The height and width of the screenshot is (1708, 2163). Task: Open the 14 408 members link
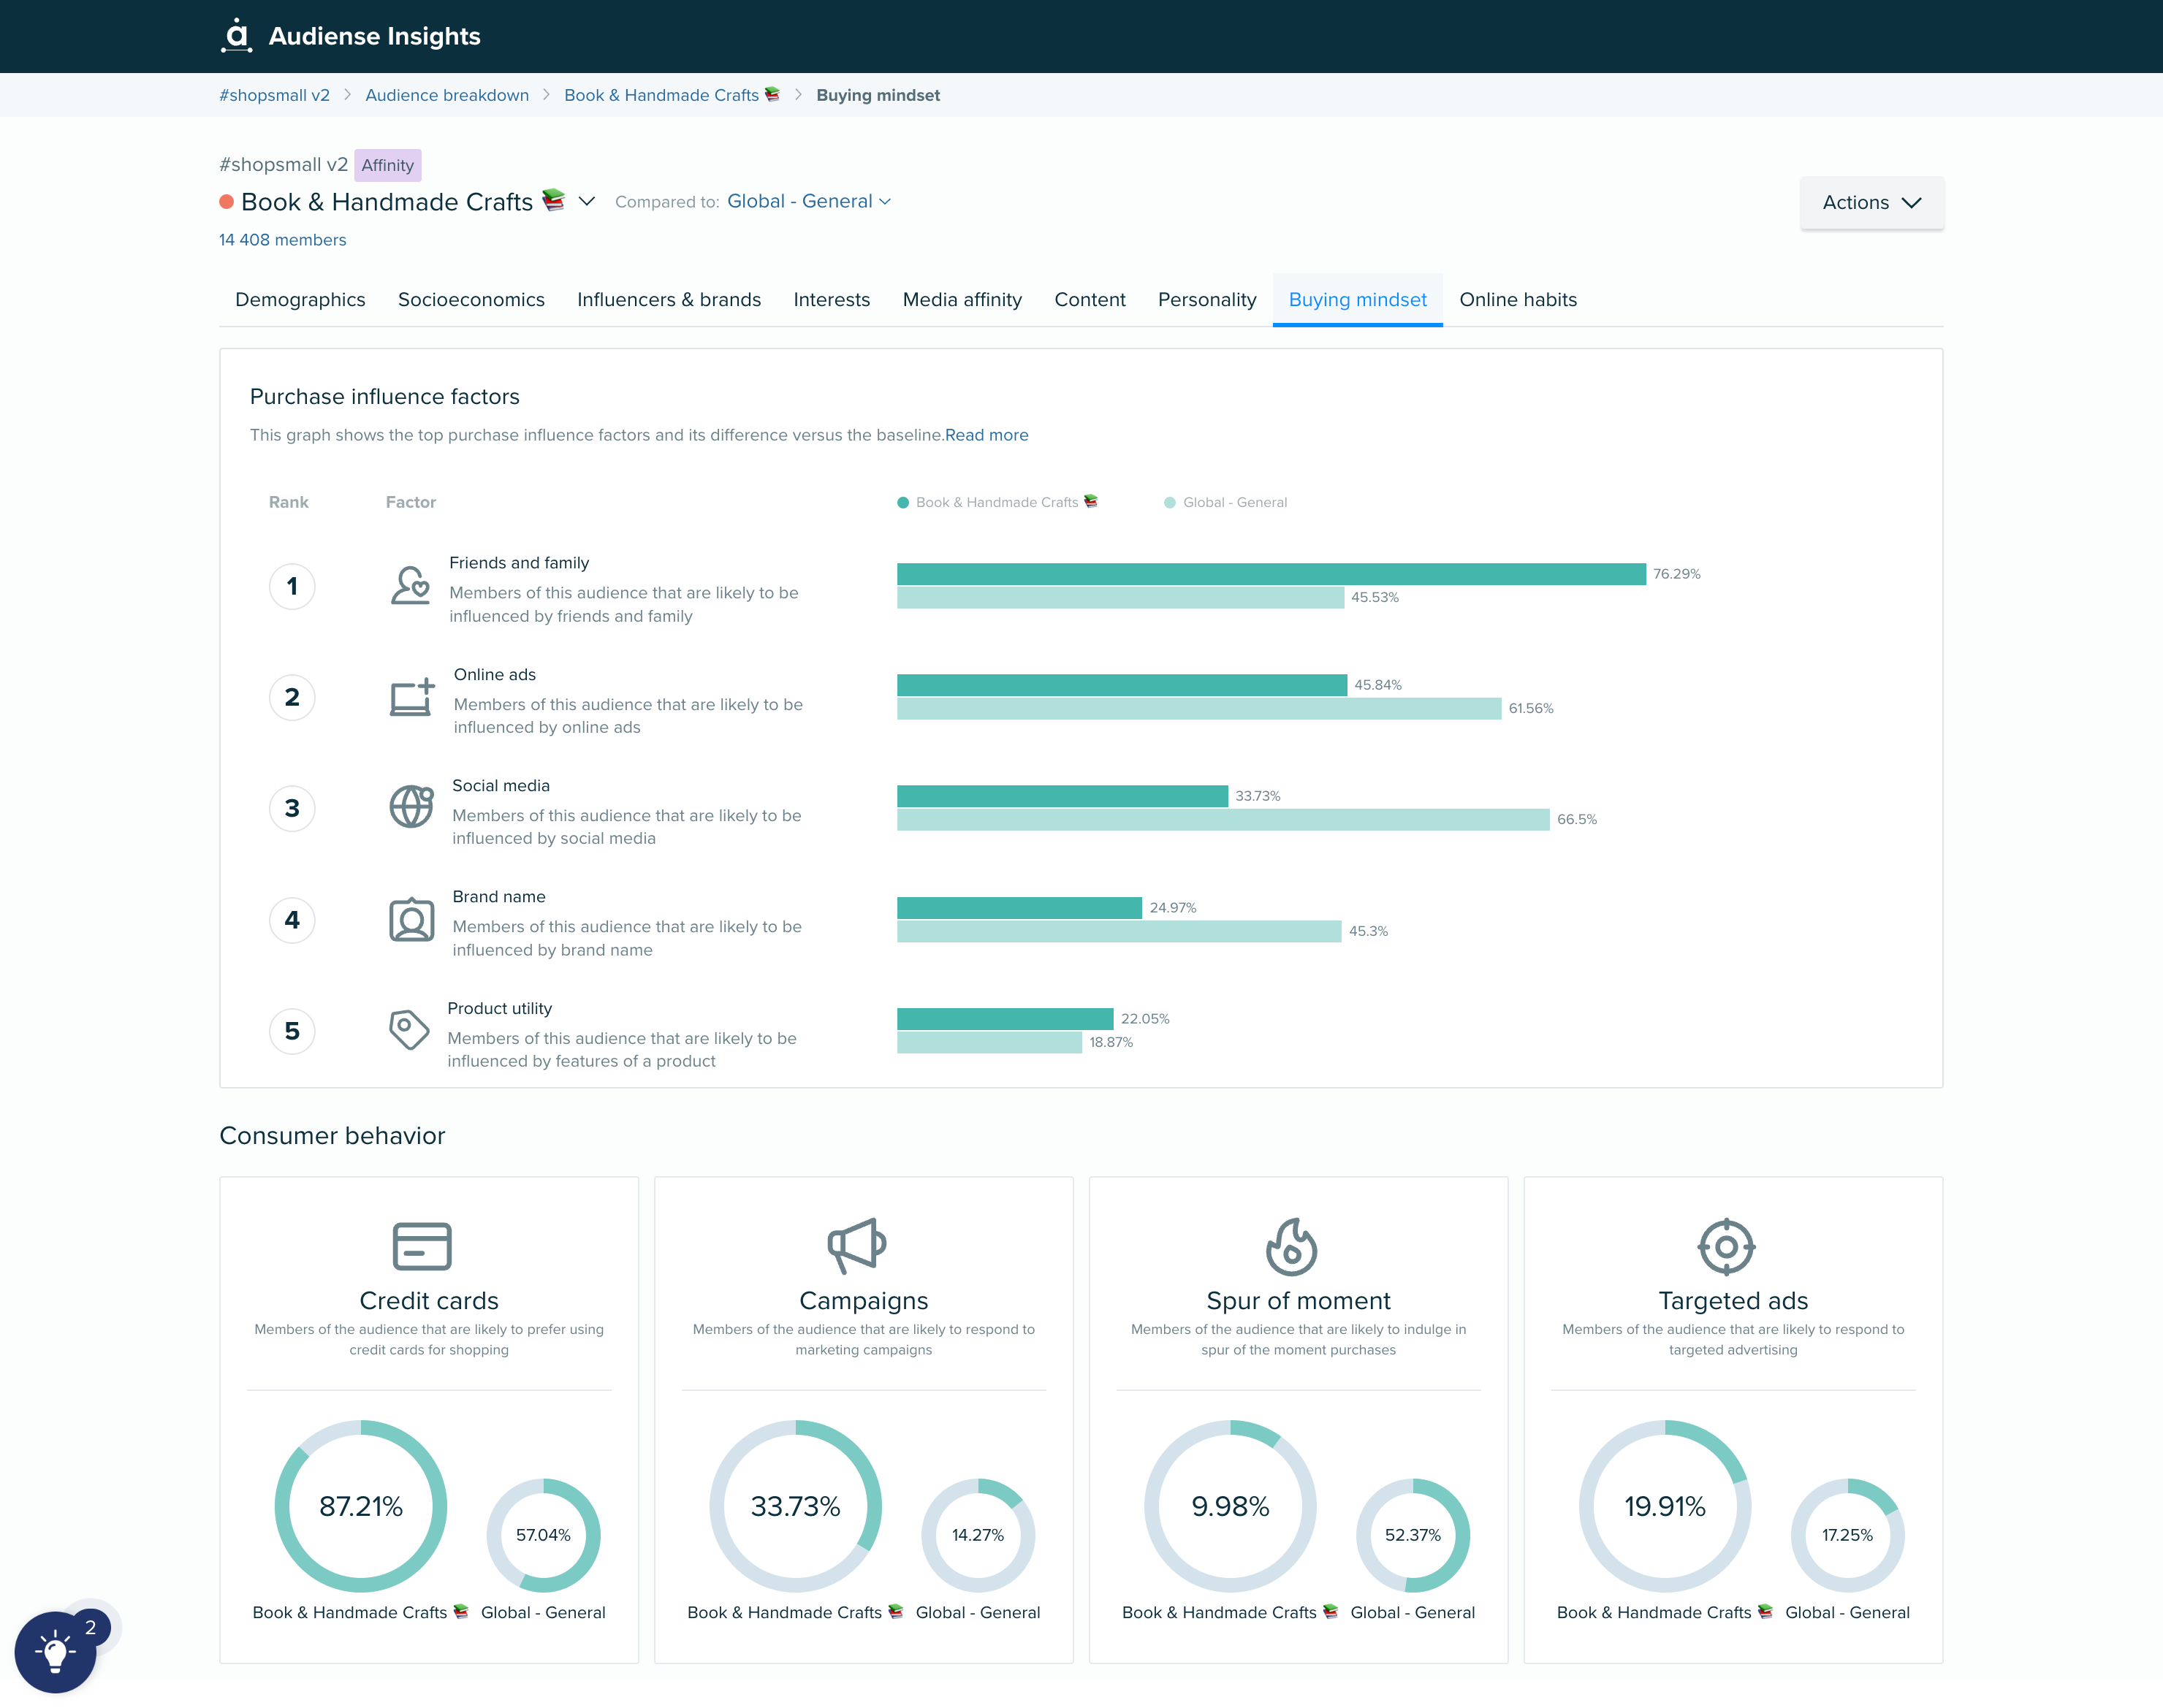coord(283,240)
